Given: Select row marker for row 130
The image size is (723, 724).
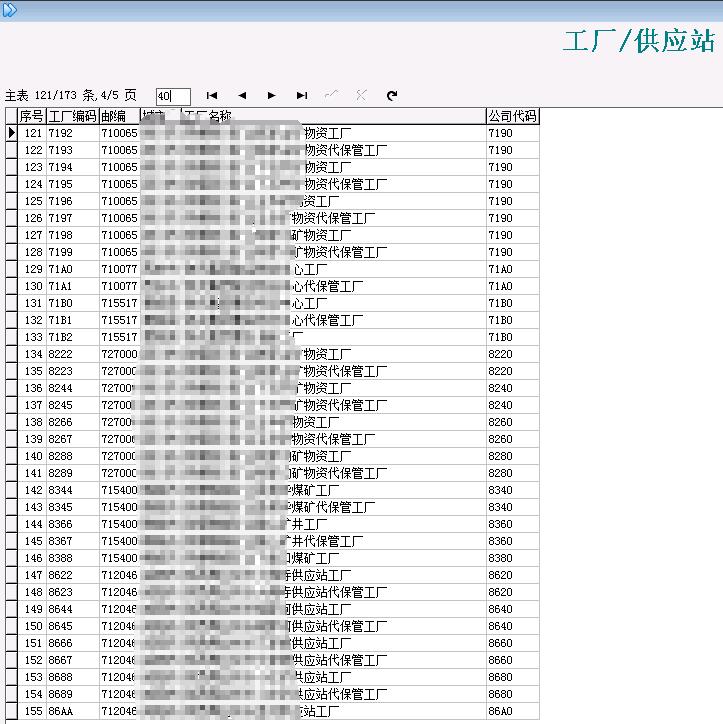Looking at the screenshot, I should click(x=12, y=286).
